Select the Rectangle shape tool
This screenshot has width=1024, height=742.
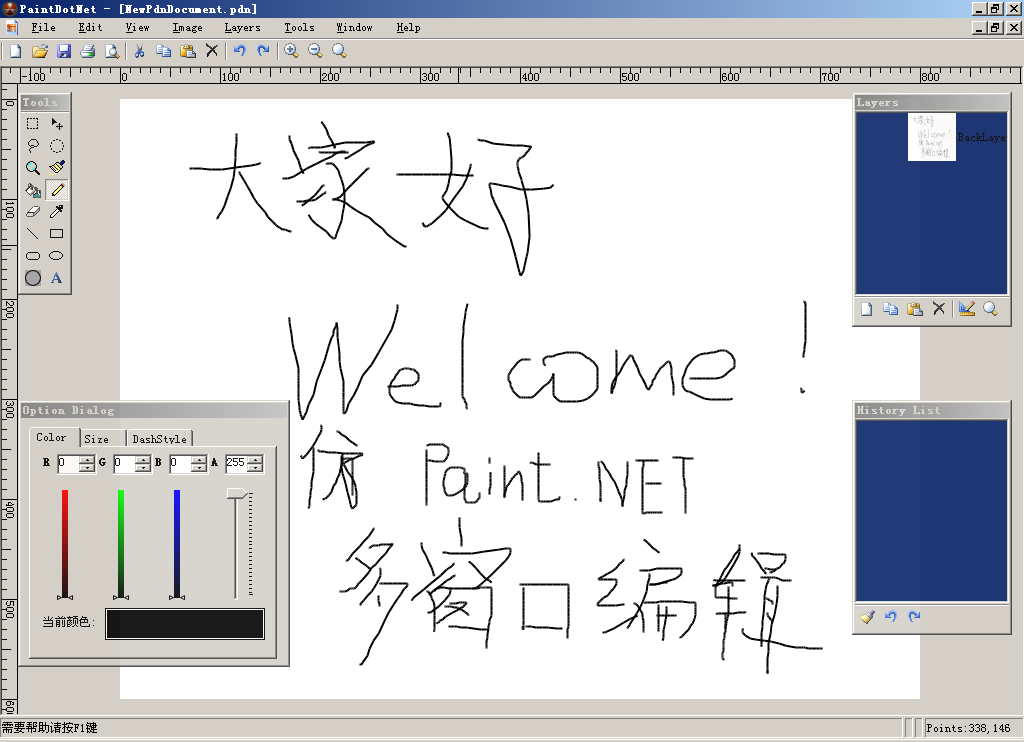(57, 234)
